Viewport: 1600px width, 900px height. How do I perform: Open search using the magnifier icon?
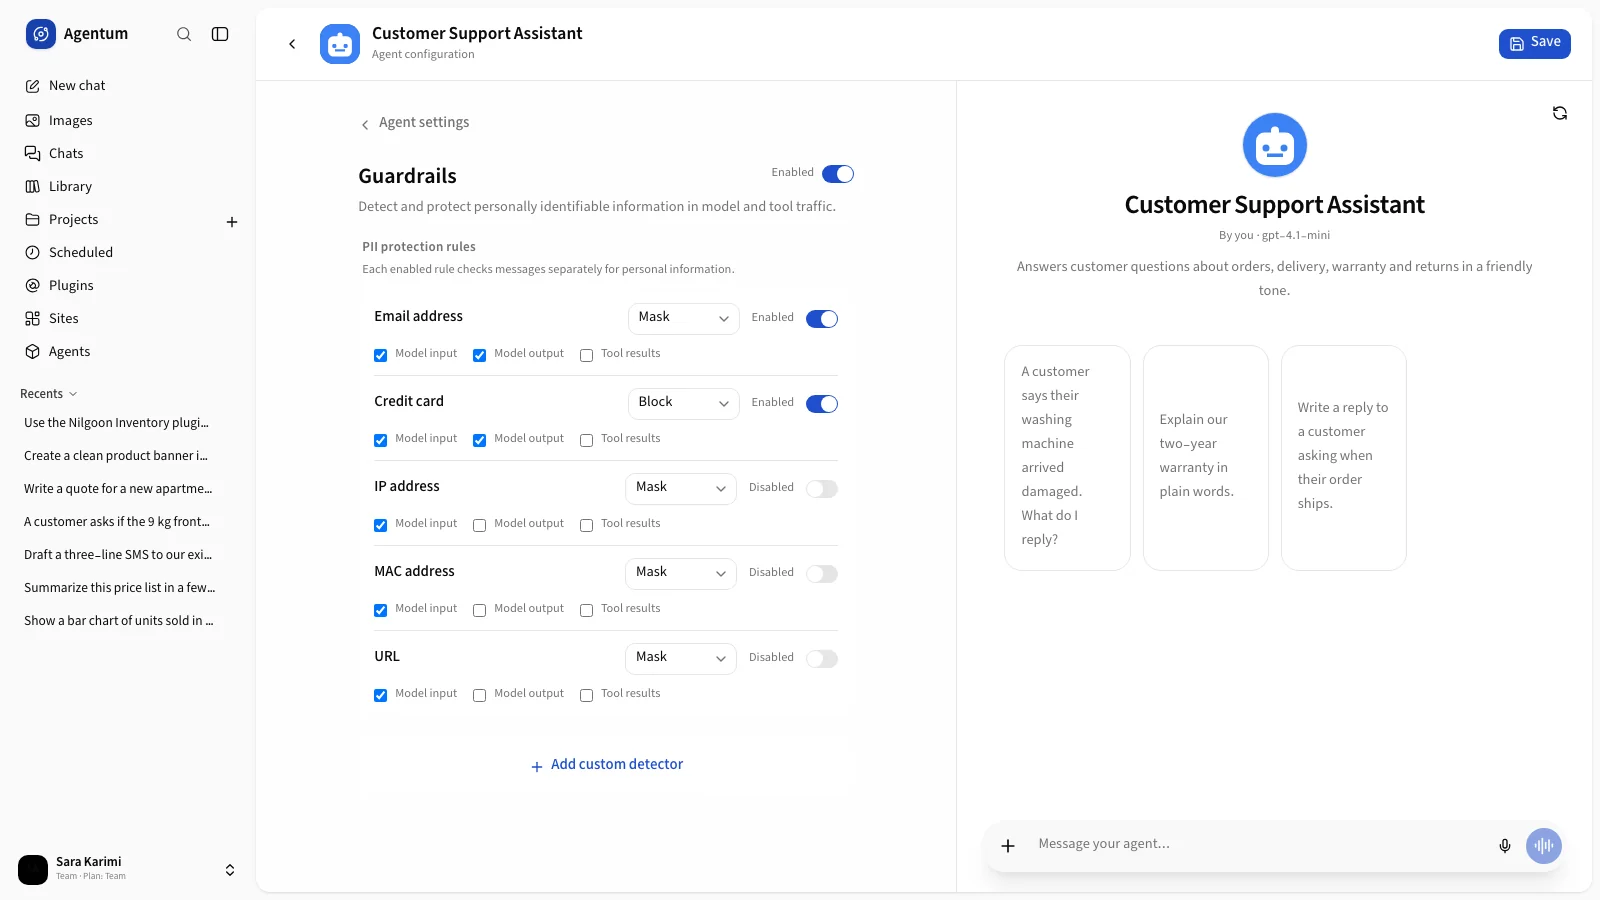coord(184,34)
